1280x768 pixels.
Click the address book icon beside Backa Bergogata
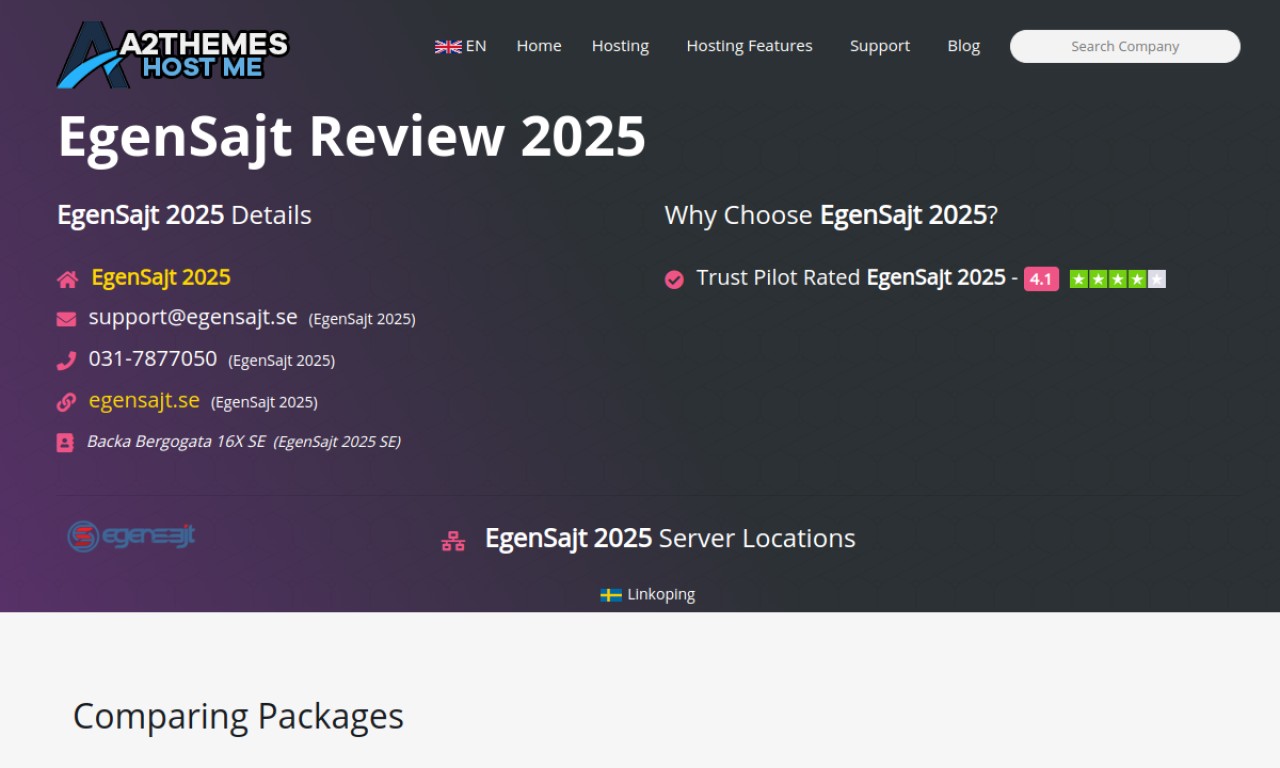(x=65, y=442)
